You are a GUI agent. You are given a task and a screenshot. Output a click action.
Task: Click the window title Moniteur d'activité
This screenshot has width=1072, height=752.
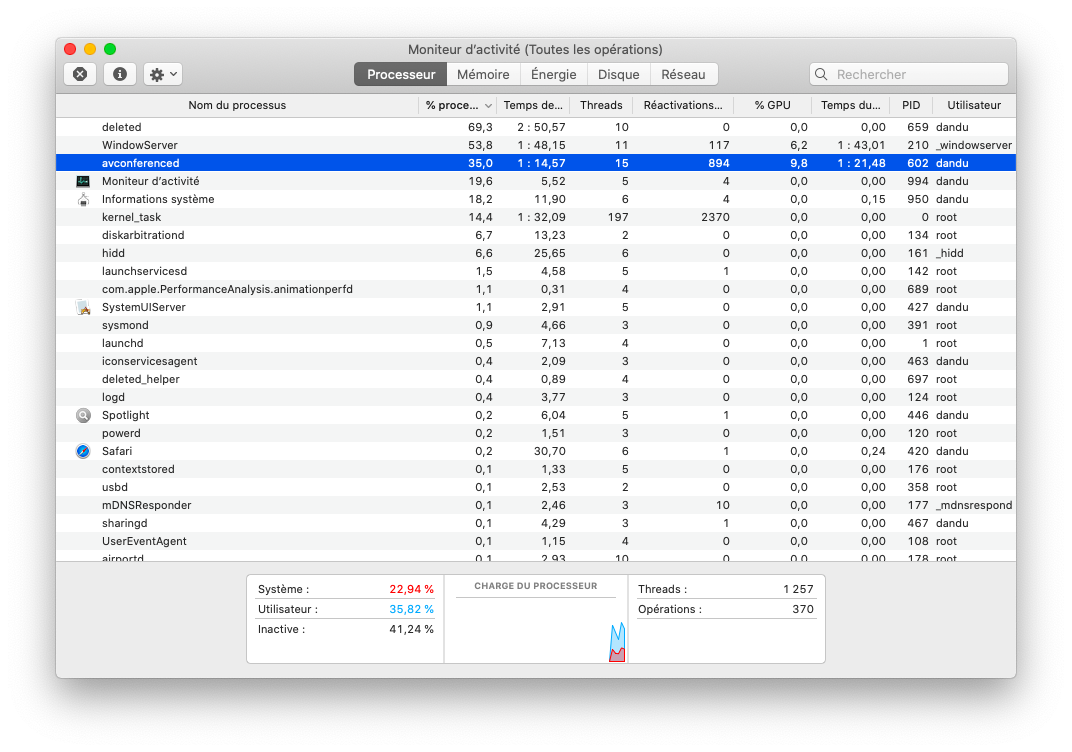535,49
